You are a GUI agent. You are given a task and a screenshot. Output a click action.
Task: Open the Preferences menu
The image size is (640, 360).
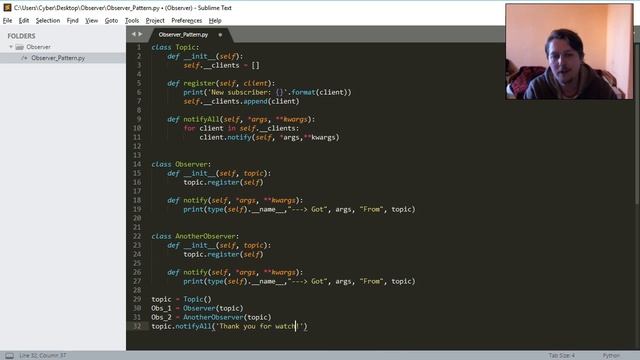[187, 20]
